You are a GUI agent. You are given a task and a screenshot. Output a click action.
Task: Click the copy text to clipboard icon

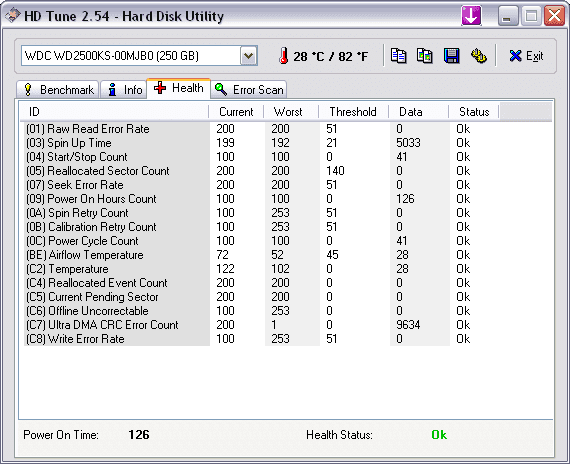[398, 56]
